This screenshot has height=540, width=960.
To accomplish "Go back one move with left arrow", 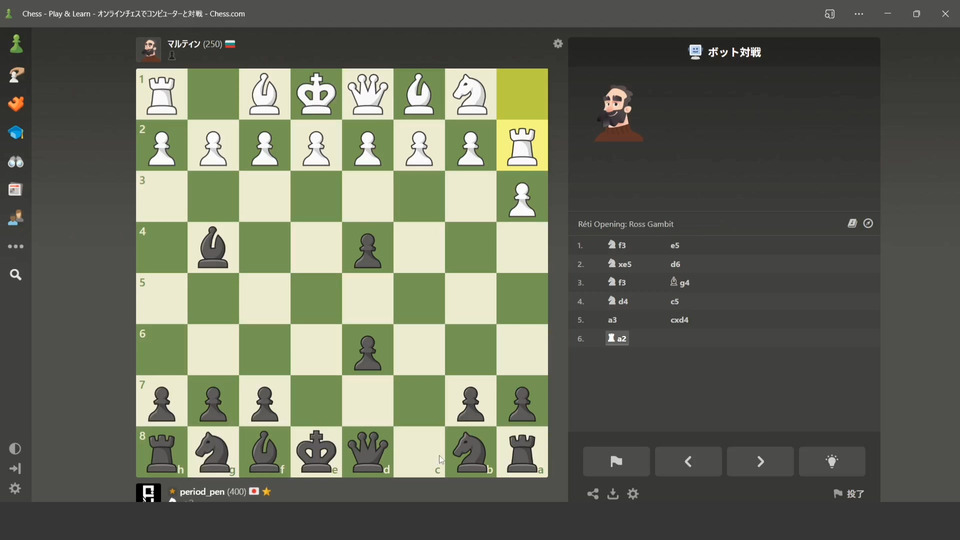I will pyautogui.click(x=688, y=462).
